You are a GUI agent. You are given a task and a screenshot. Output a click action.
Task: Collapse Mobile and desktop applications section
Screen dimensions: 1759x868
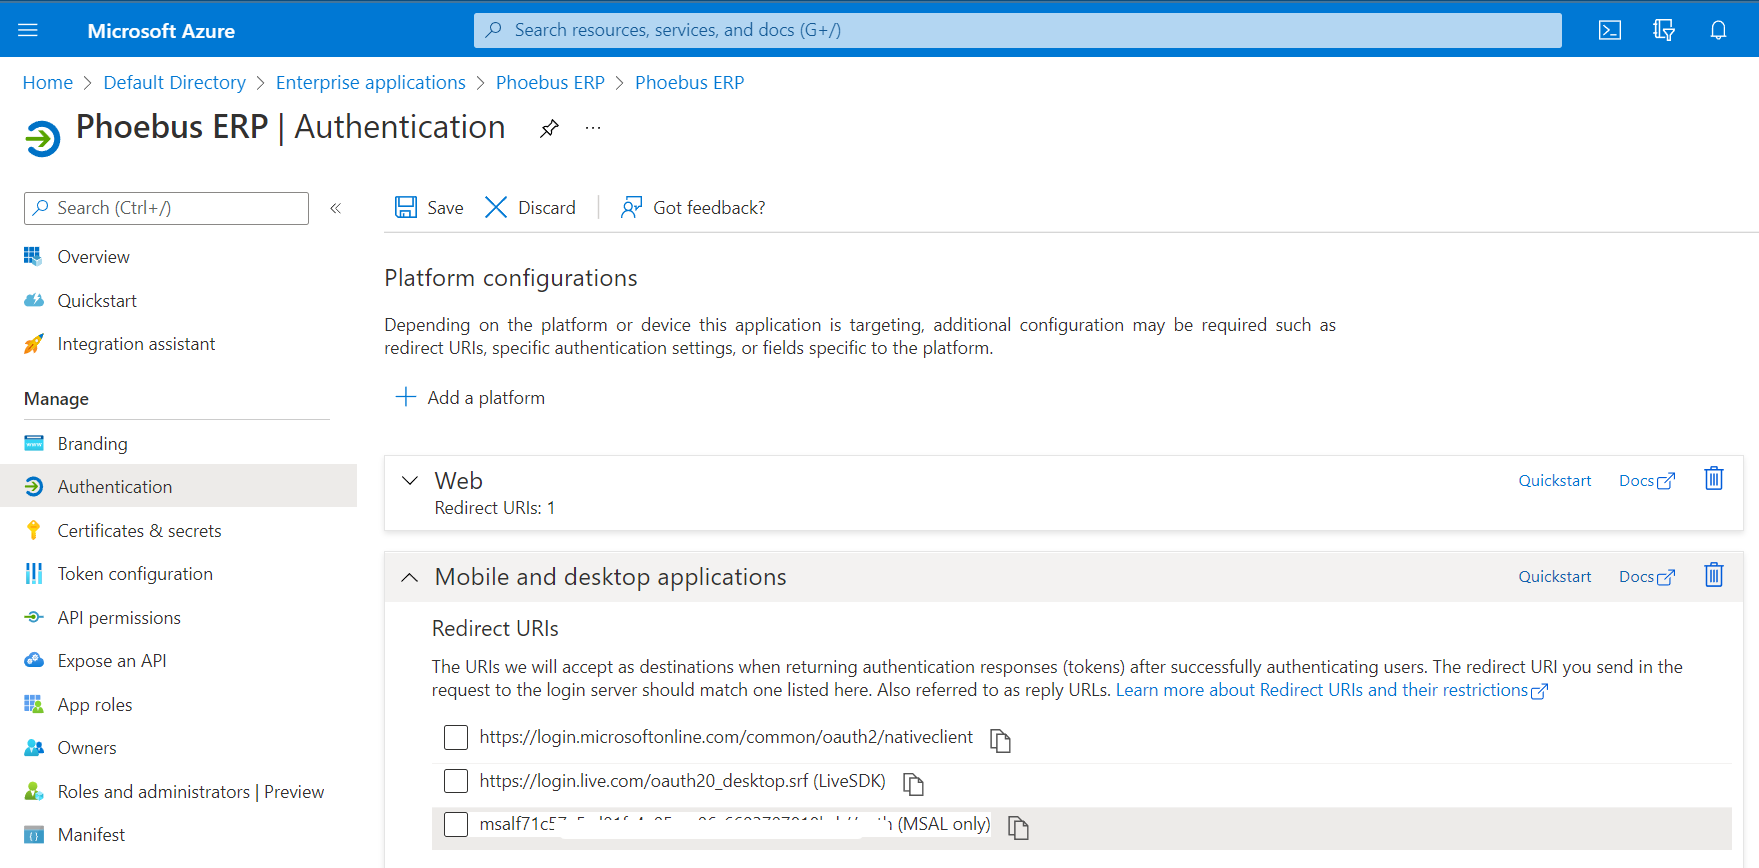coord(410,577)
